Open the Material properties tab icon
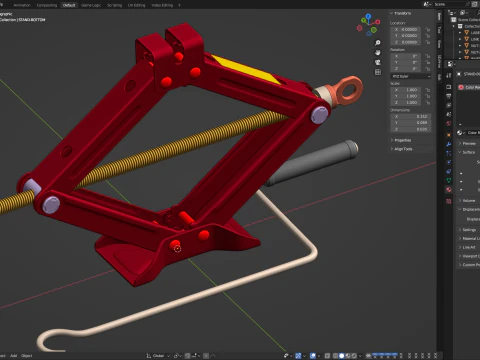This screenshot has height=360, width=480. coord(449,189)
